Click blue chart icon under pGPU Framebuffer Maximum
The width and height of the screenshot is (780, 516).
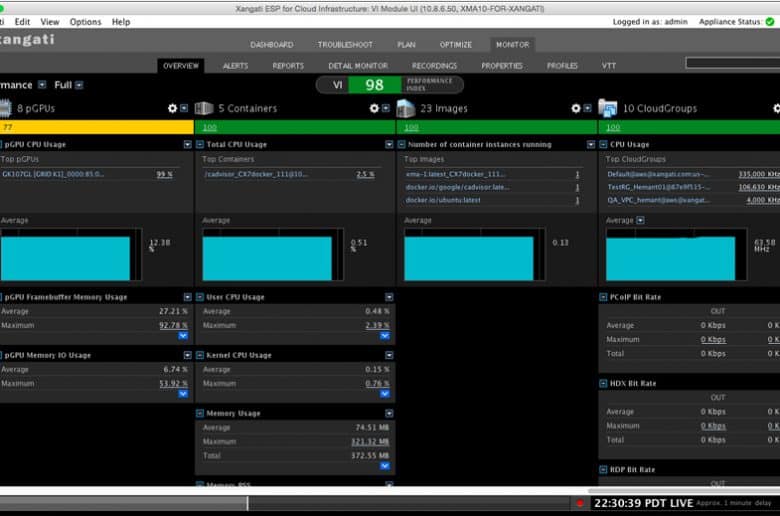tap(183, 336)
